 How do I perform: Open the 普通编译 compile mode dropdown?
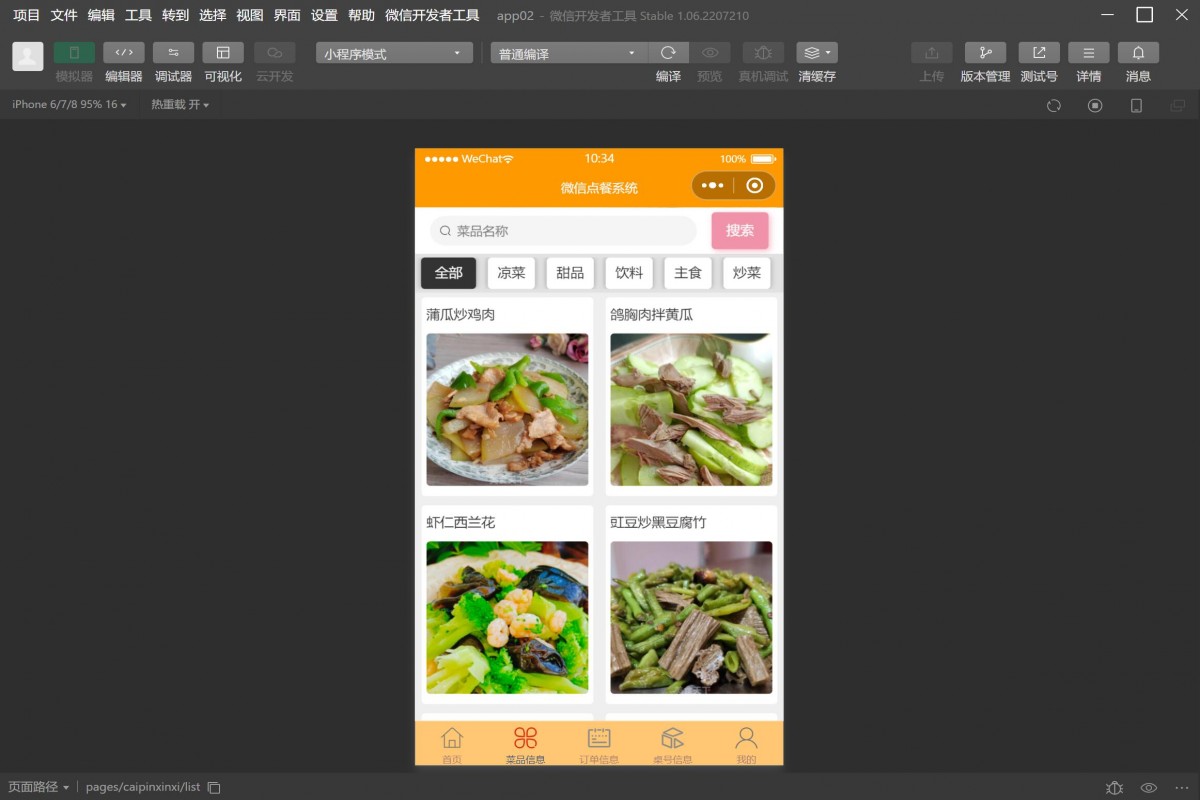[x=568, y=52]
